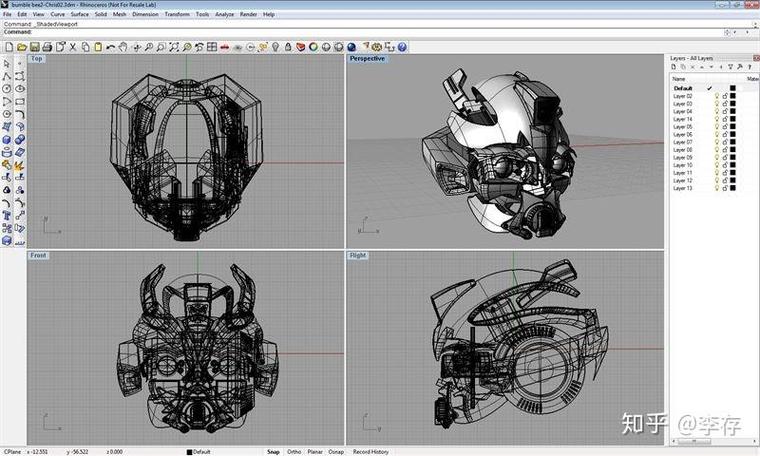Click the Filter funnel icon in Layers panel

click(x=730, y=67)
